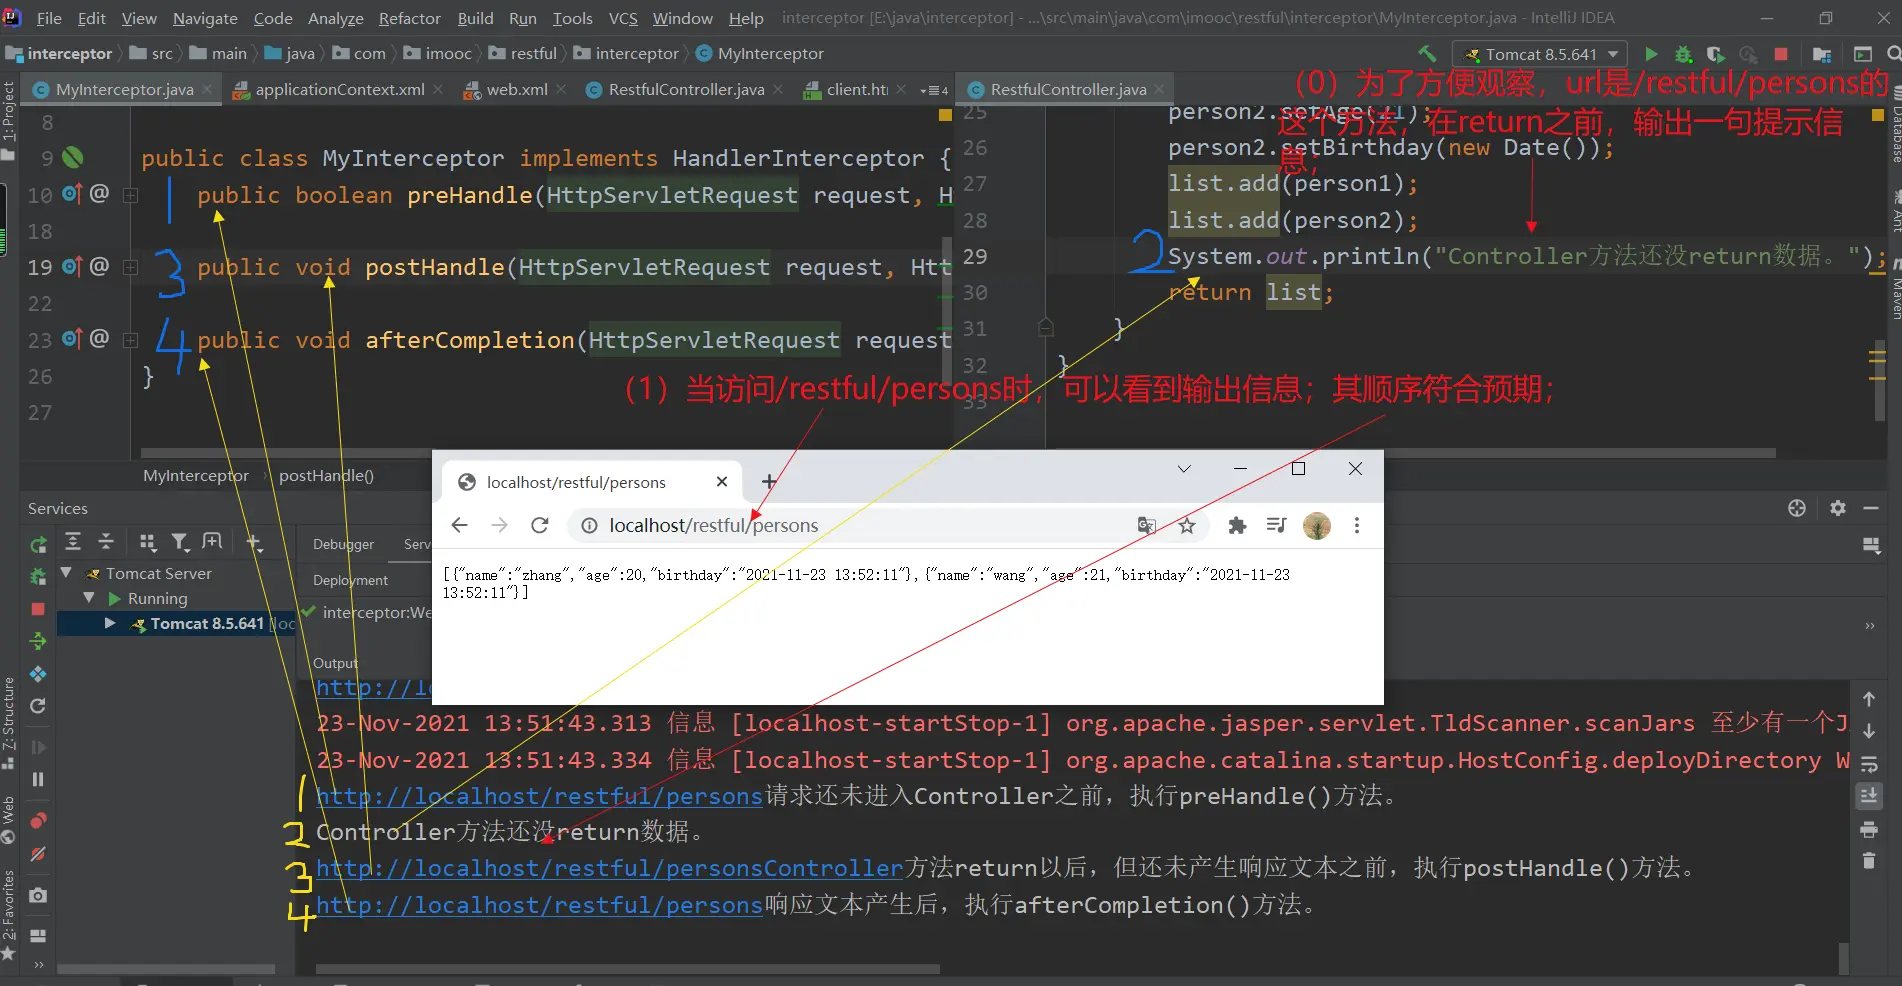Click the print icon in the console sidebar

pos(1868,829)
